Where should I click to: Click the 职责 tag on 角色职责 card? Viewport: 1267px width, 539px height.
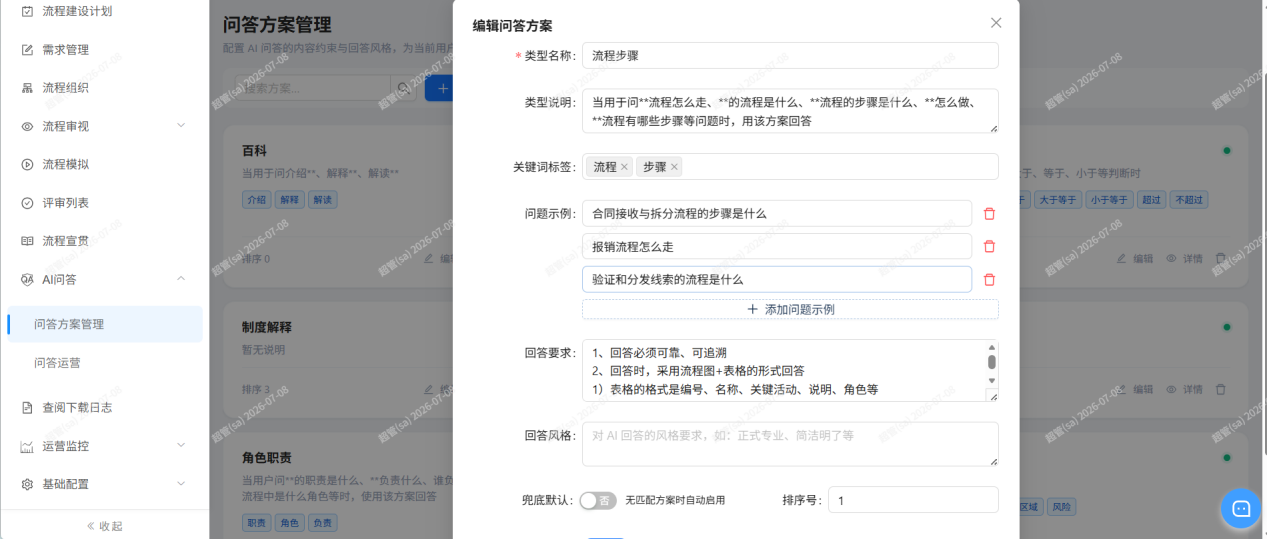[256, 522]
